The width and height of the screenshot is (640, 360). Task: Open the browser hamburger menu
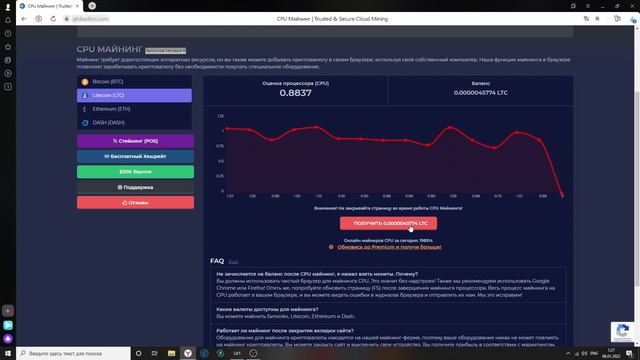tap(588, 6)
